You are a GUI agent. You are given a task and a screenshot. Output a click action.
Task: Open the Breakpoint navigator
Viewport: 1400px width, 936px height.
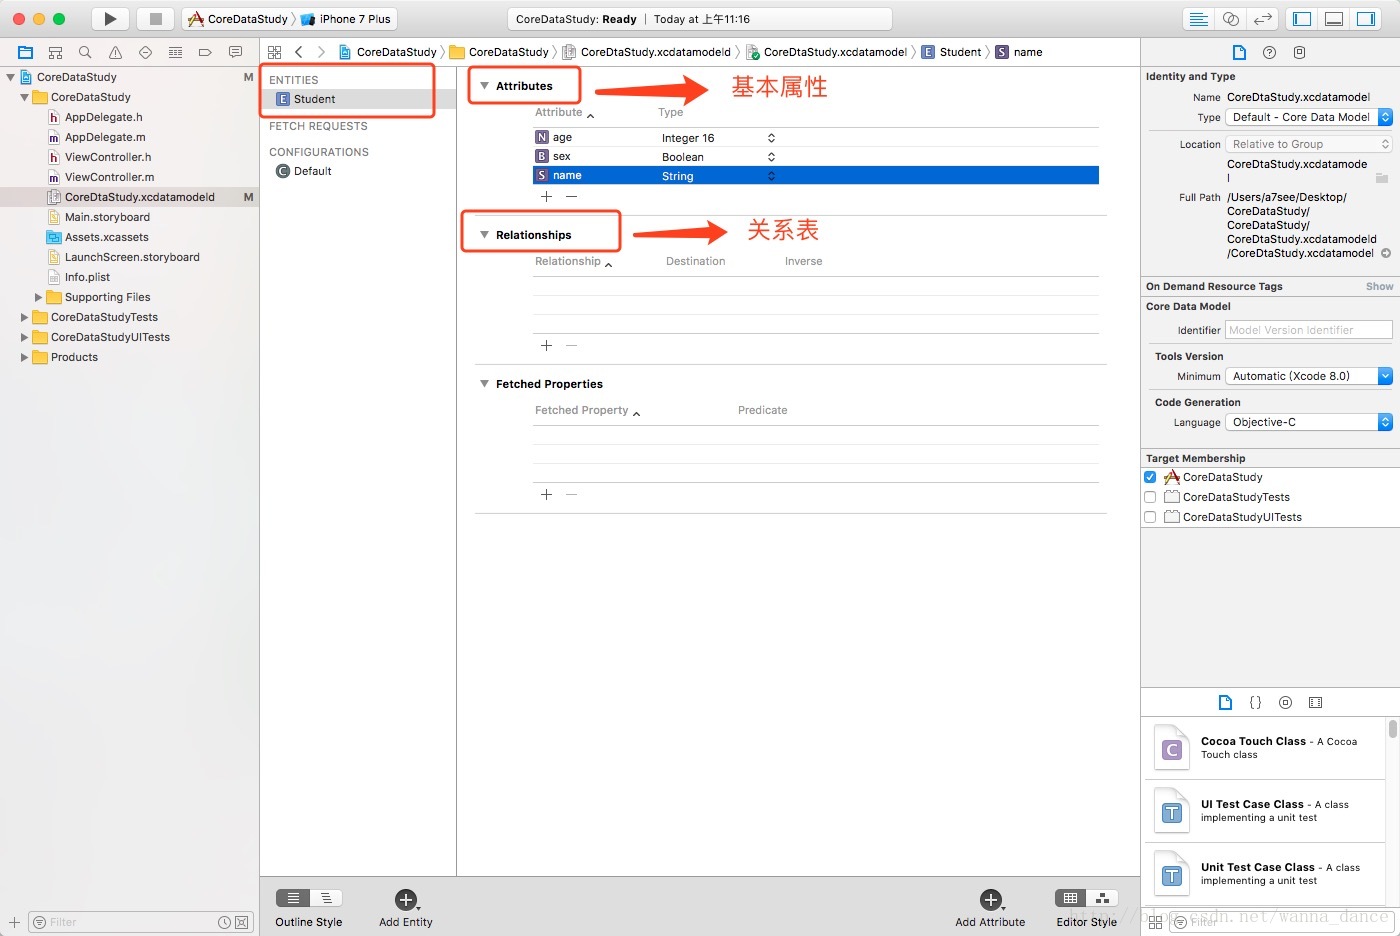click(x=205, y=52)
